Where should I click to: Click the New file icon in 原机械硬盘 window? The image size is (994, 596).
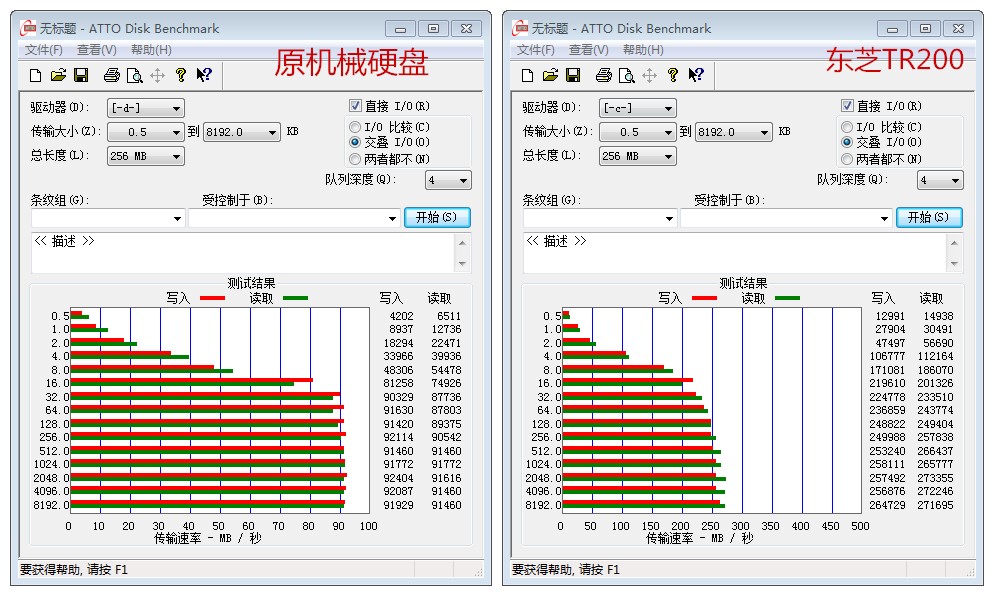pos(35,74)
